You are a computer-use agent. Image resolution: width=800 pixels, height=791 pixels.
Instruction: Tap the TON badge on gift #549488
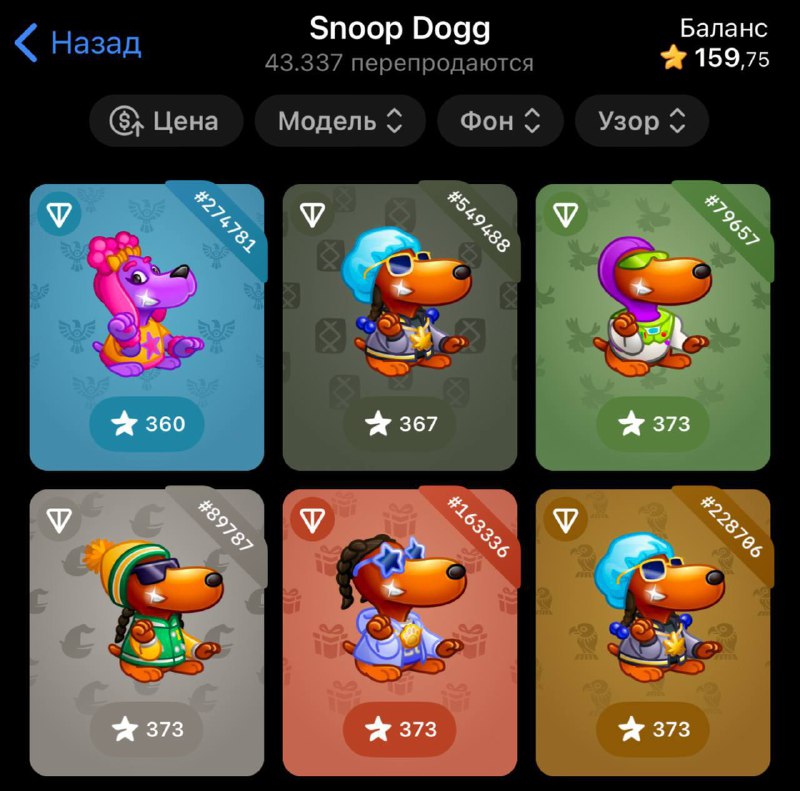tap(312, 214)
